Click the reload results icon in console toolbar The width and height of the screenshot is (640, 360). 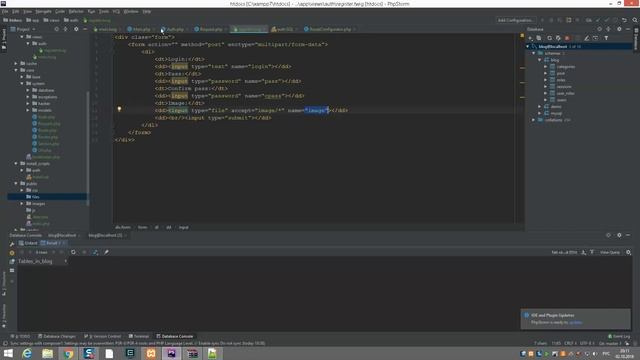point(73,252)
